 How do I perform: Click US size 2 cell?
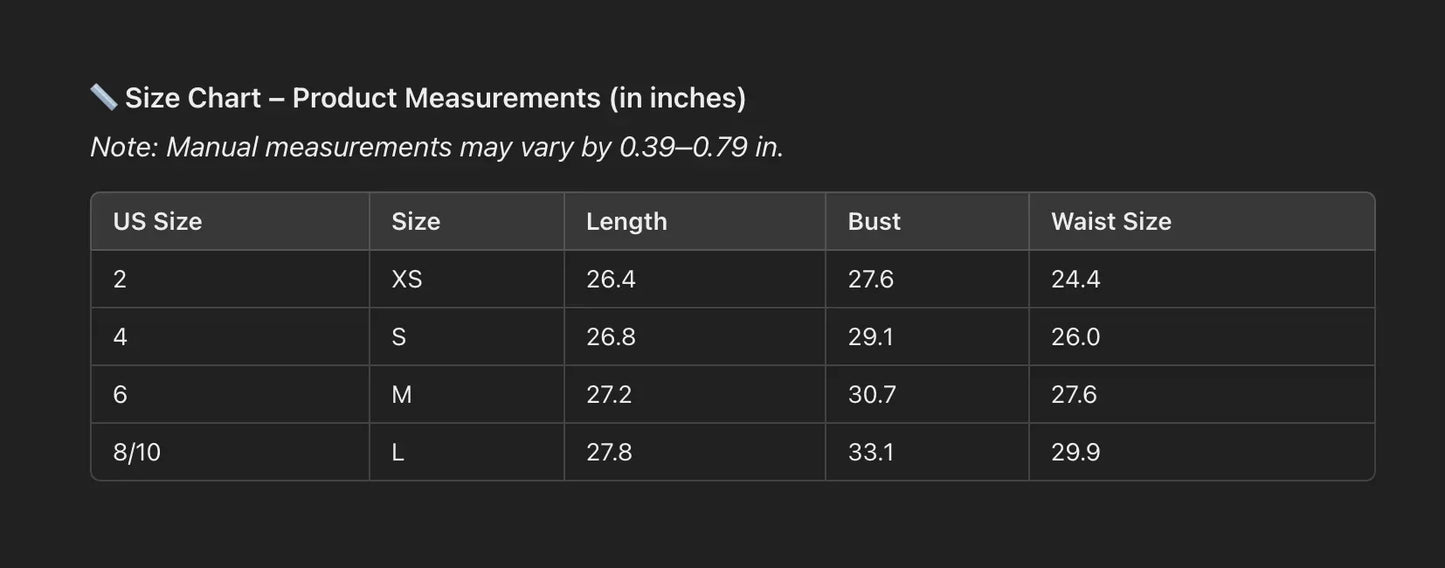(120, 279)
